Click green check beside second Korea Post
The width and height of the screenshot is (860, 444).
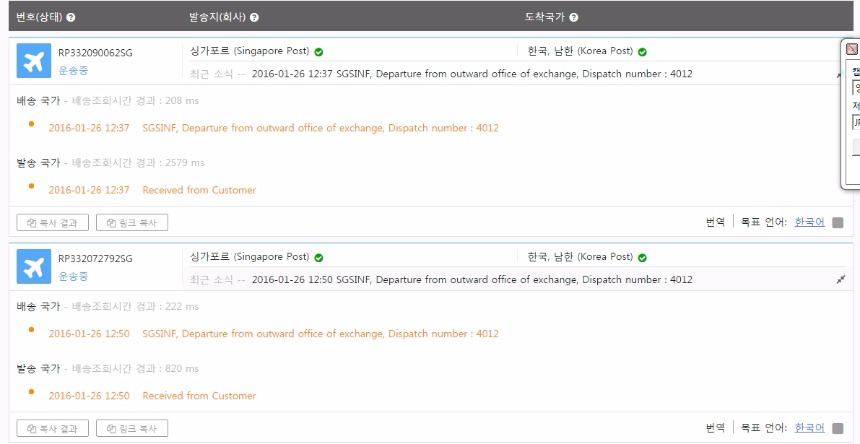pos(642,258)
